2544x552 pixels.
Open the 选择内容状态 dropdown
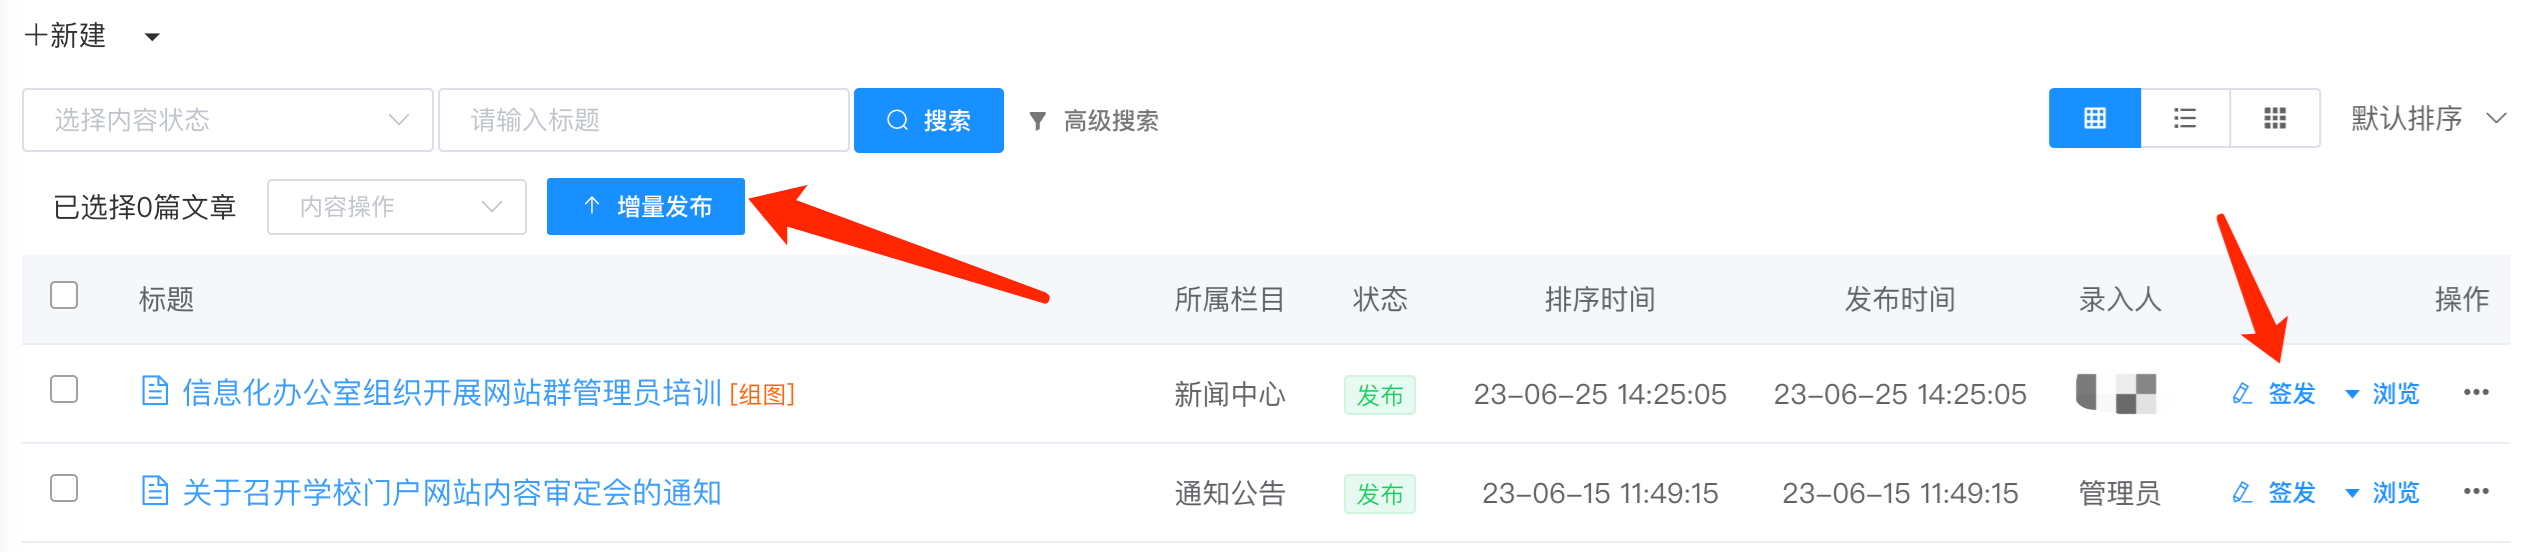tap(228, 120)
